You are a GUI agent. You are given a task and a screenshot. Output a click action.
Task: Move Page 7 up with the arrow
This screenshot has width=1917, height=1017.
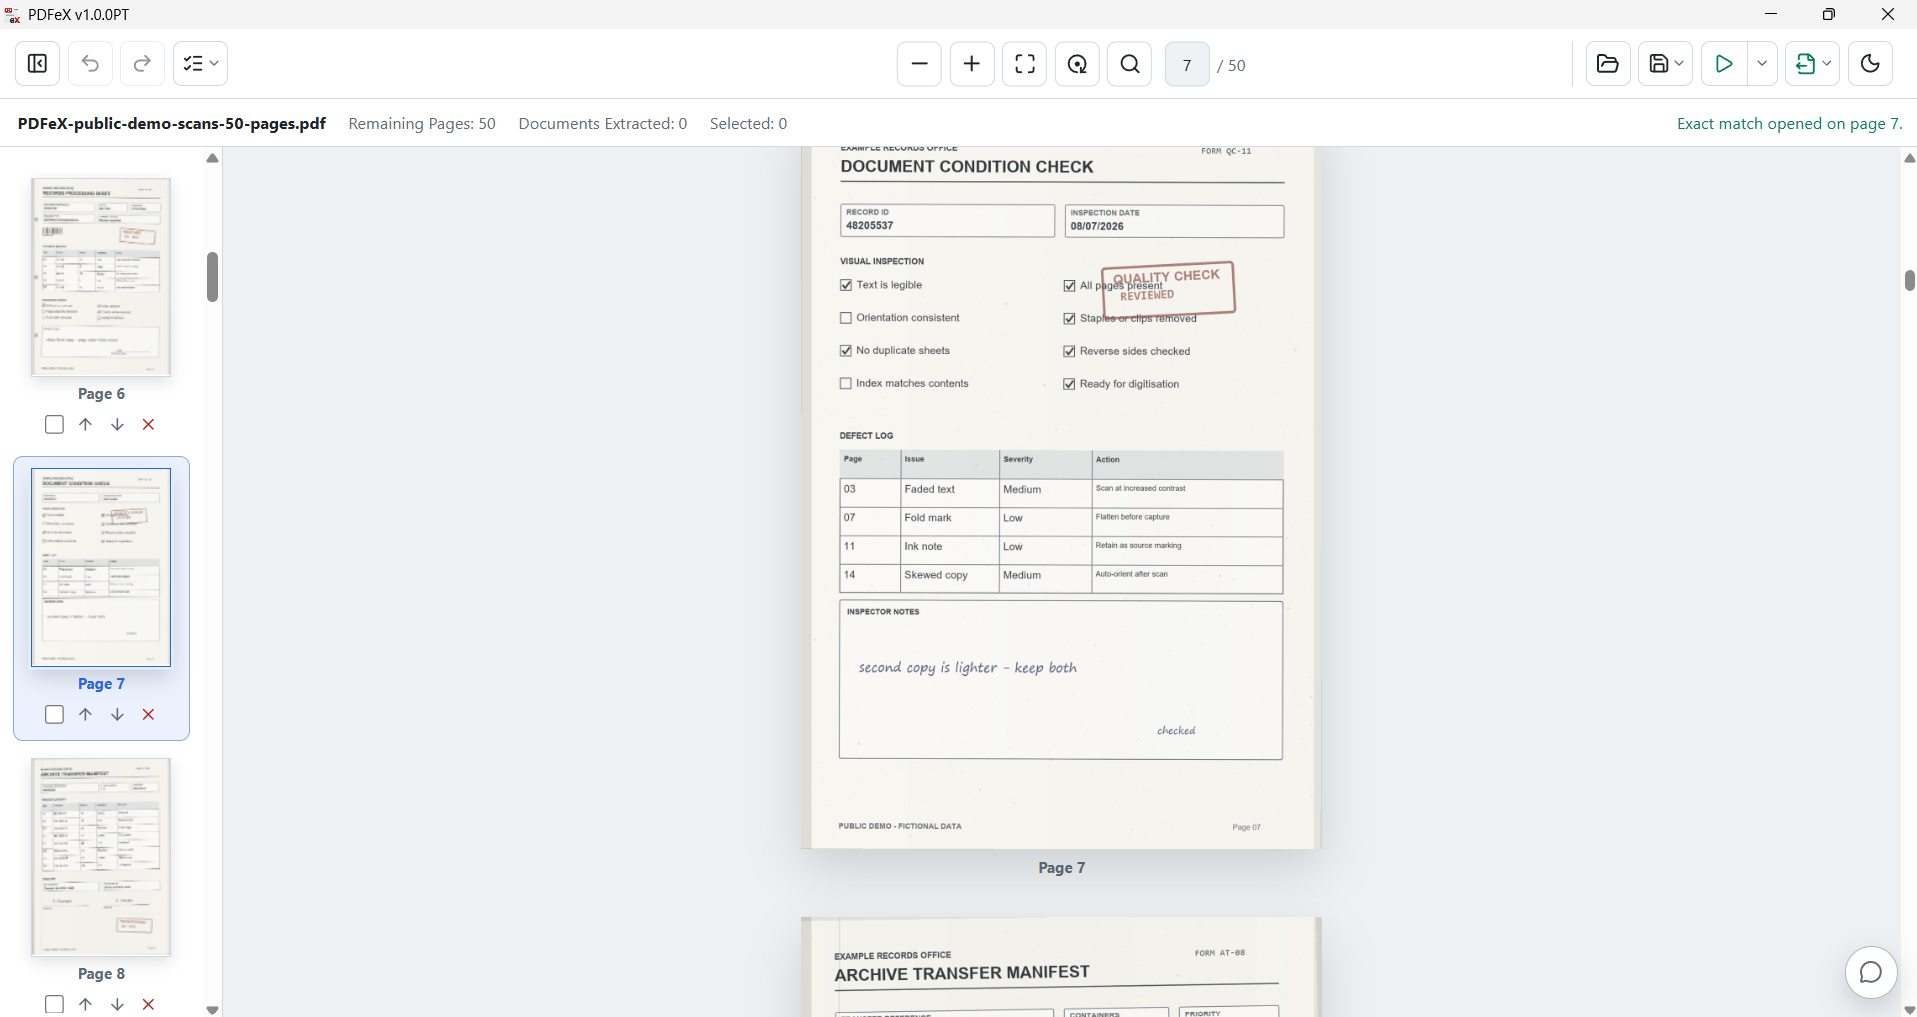86,715
